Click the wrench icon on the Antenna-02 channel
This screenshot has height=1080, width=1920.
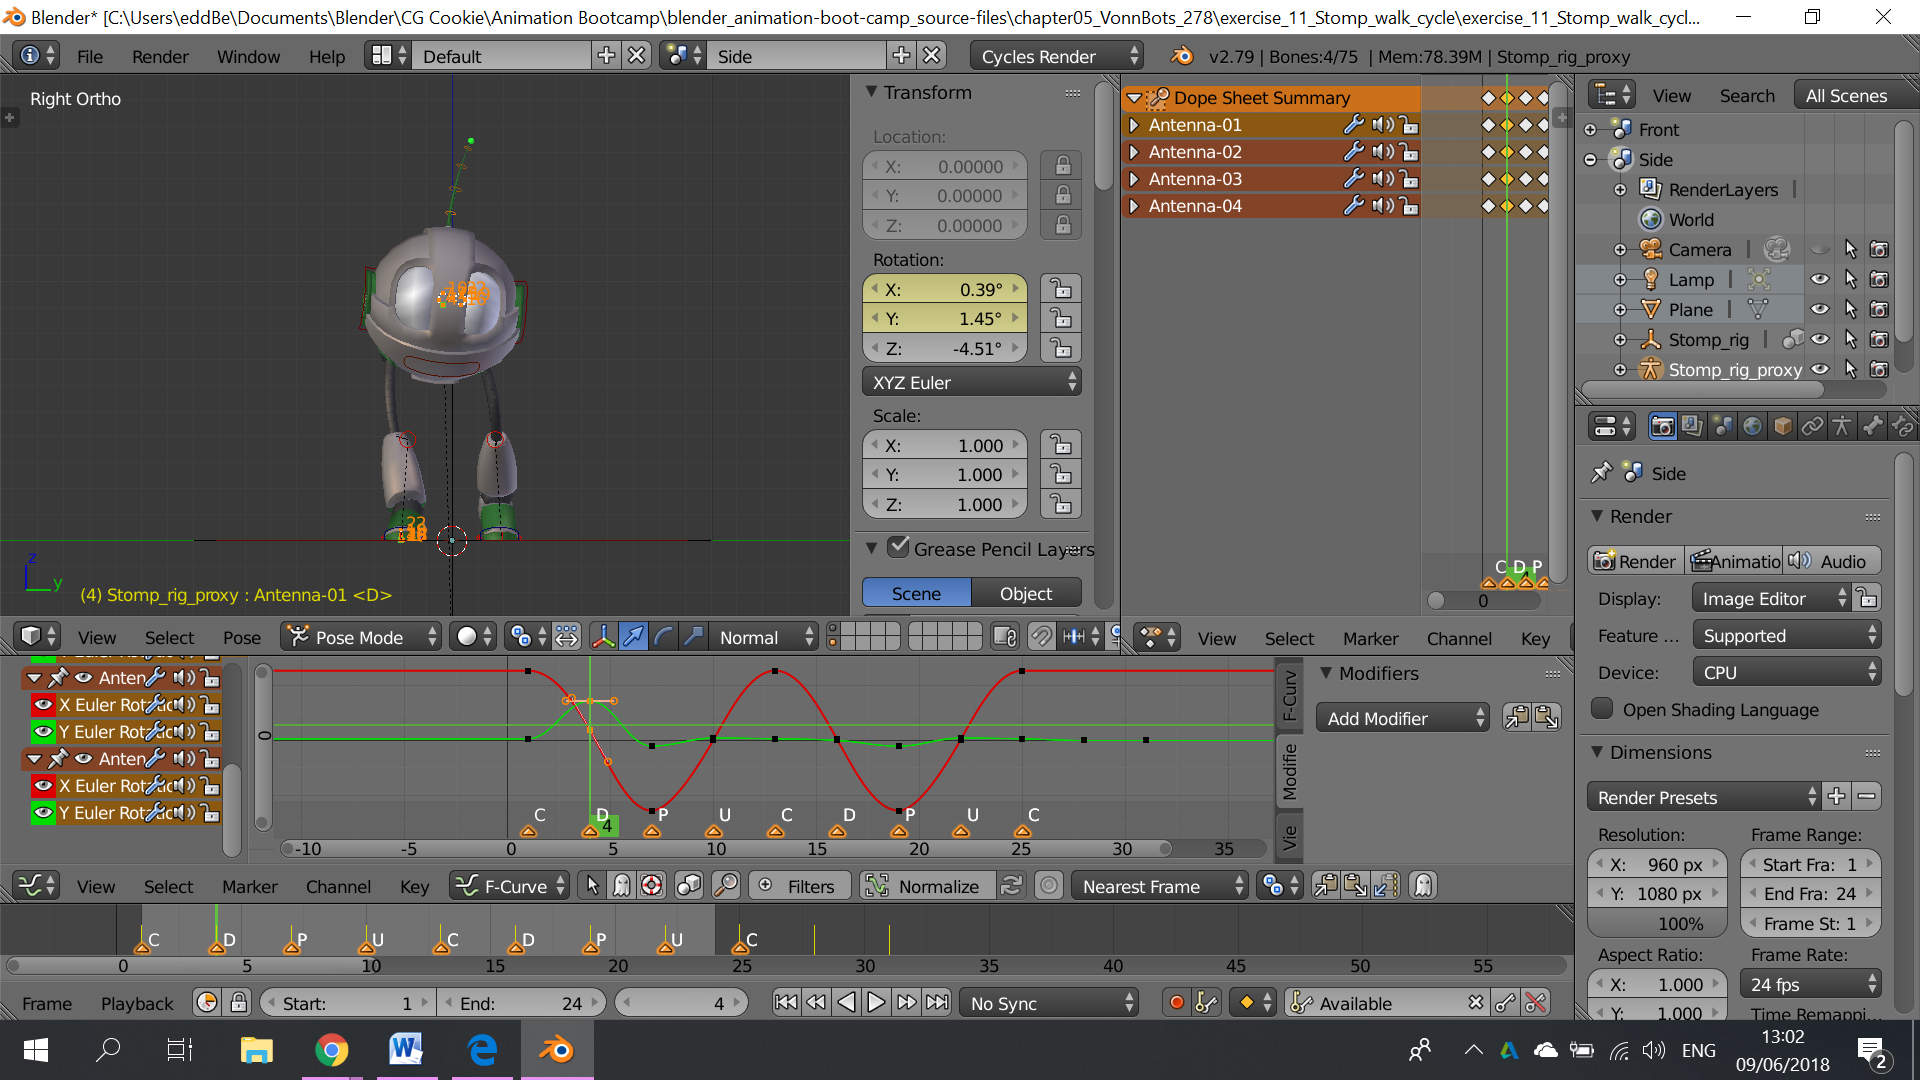pyautogui.click(x=1353, y=152)
